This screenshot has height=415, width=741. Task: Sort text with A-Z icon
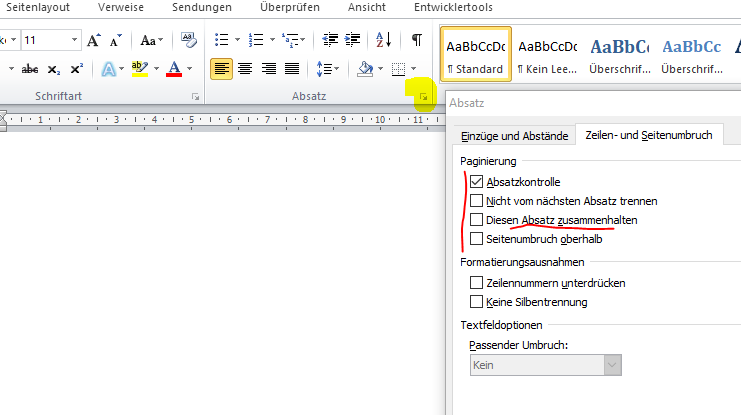tap(383, 40)
